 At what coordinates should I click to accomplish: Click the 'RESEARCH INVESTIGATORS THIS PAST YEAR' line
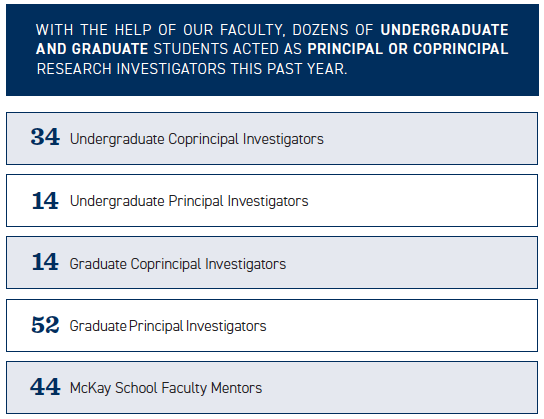(192, 69)
